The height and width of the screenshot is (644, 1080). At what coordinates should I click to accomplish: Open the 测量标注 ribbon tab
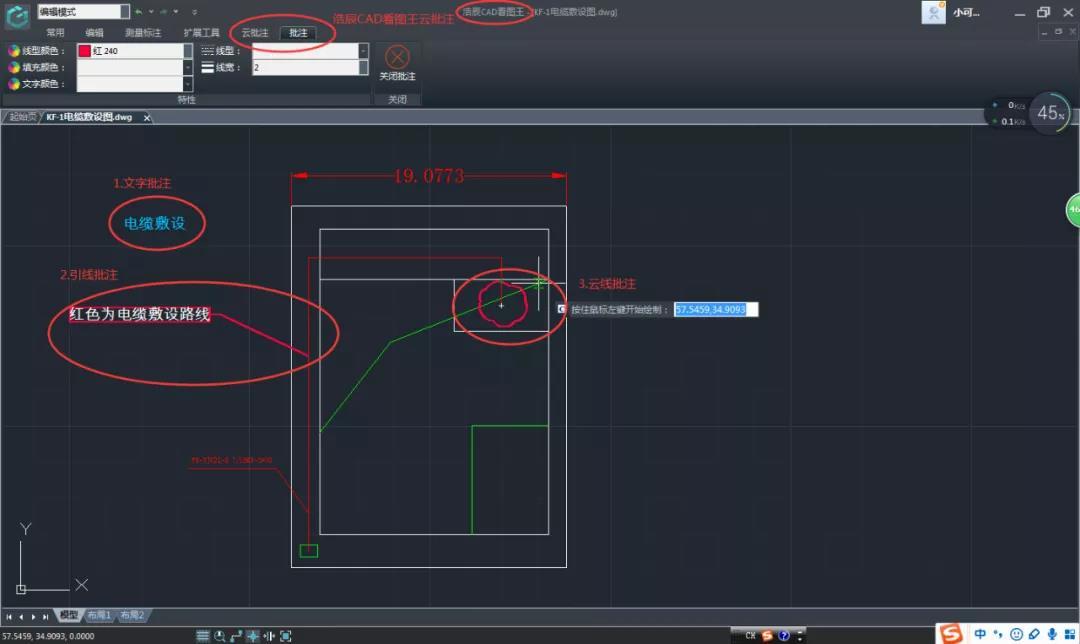tap(143, 33)
